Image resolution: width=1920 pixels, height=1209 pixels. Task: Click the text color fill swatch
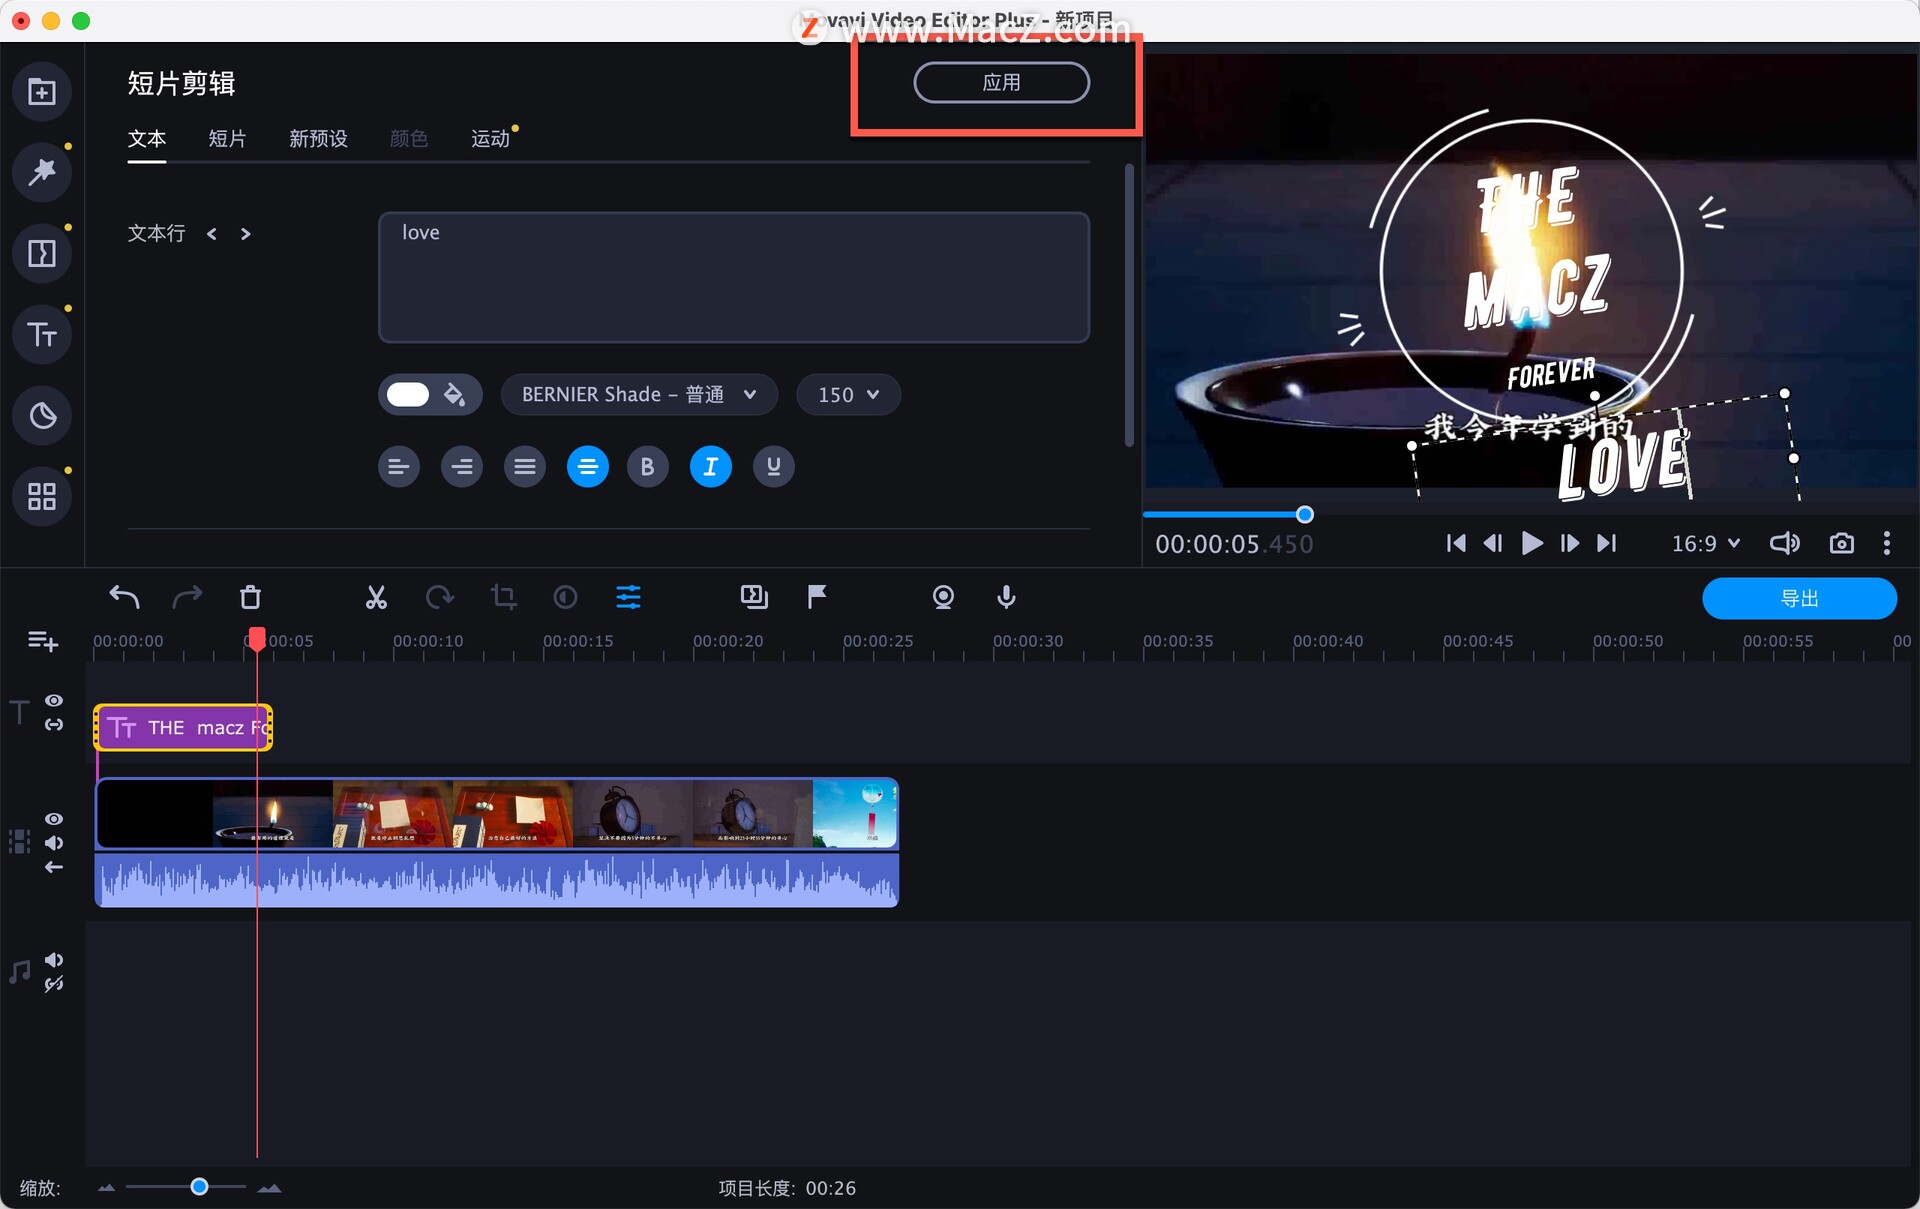click(409, 395)
